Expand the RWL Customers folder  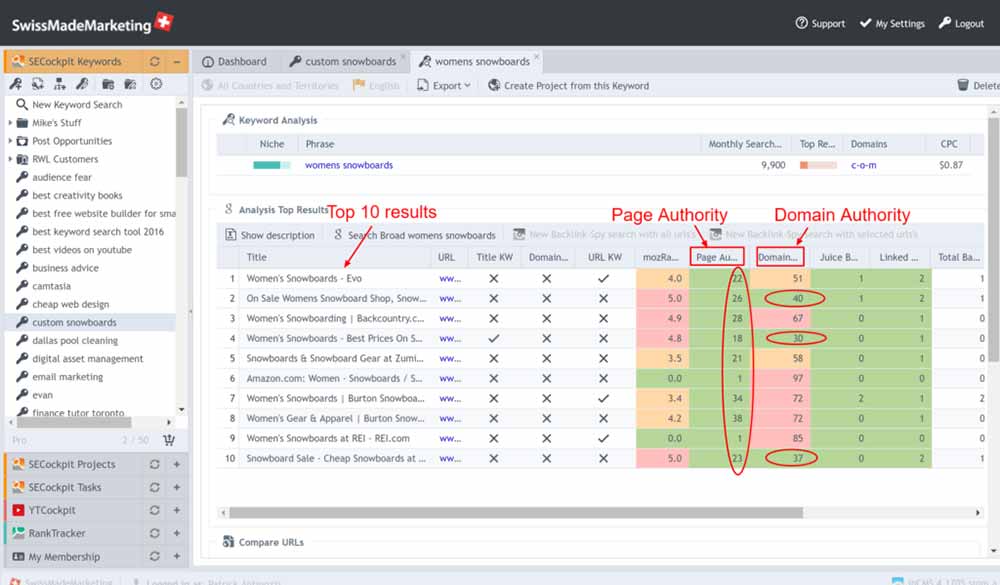tap(10, 159)
